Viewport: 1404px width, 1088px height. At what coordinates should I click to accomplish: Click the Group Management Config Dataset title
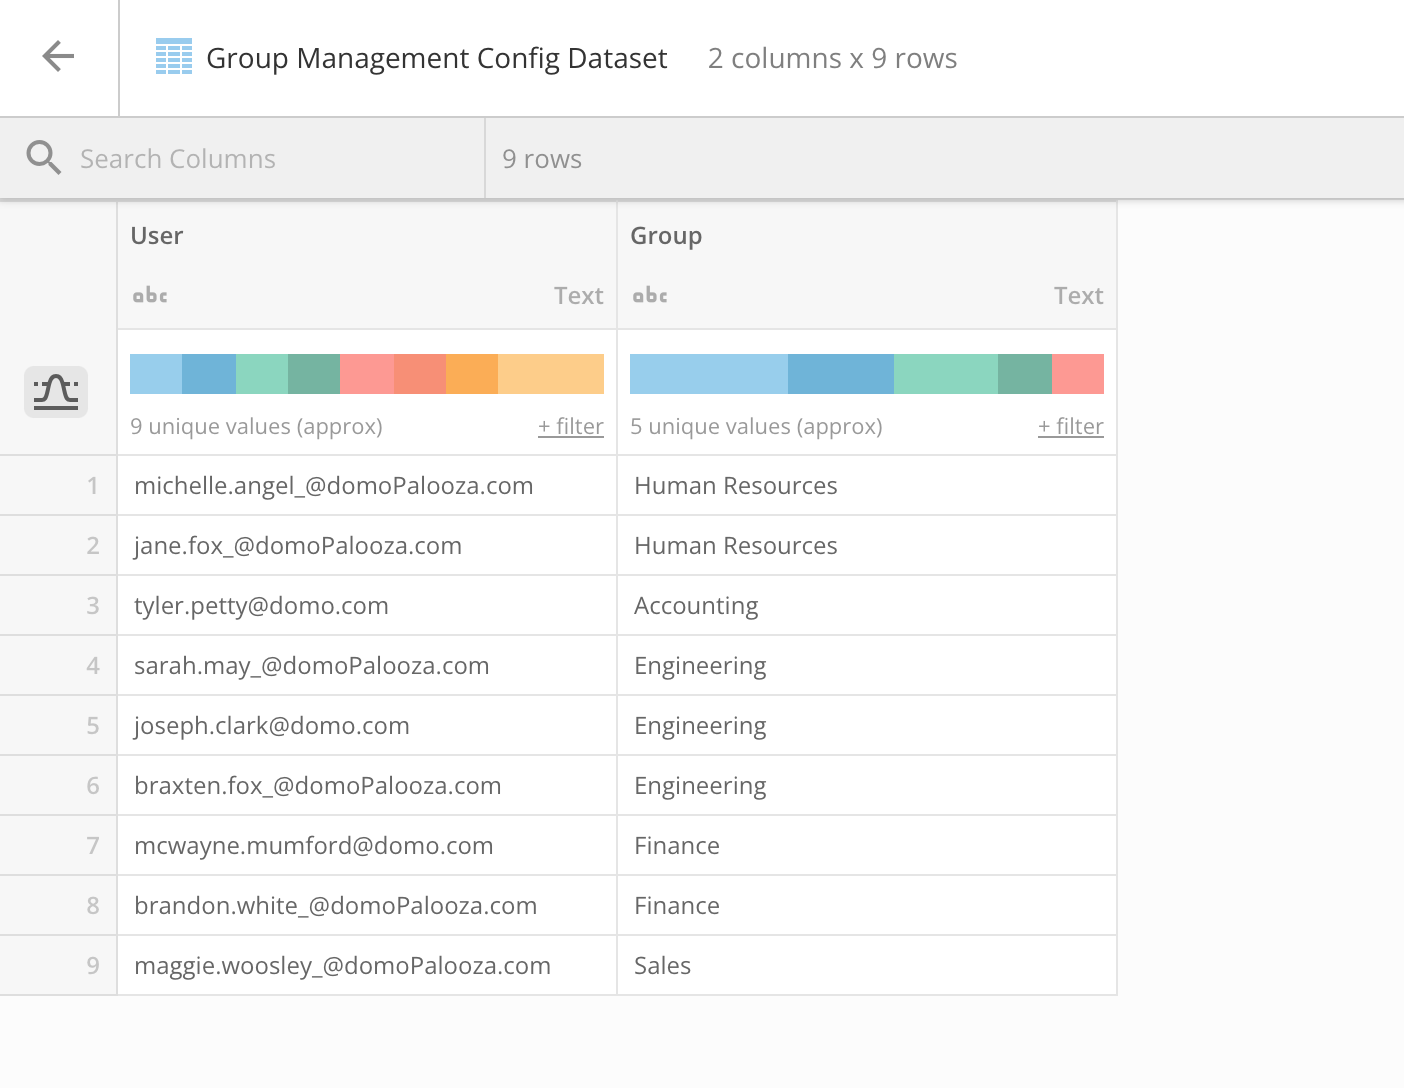click(x=436, y=58)
